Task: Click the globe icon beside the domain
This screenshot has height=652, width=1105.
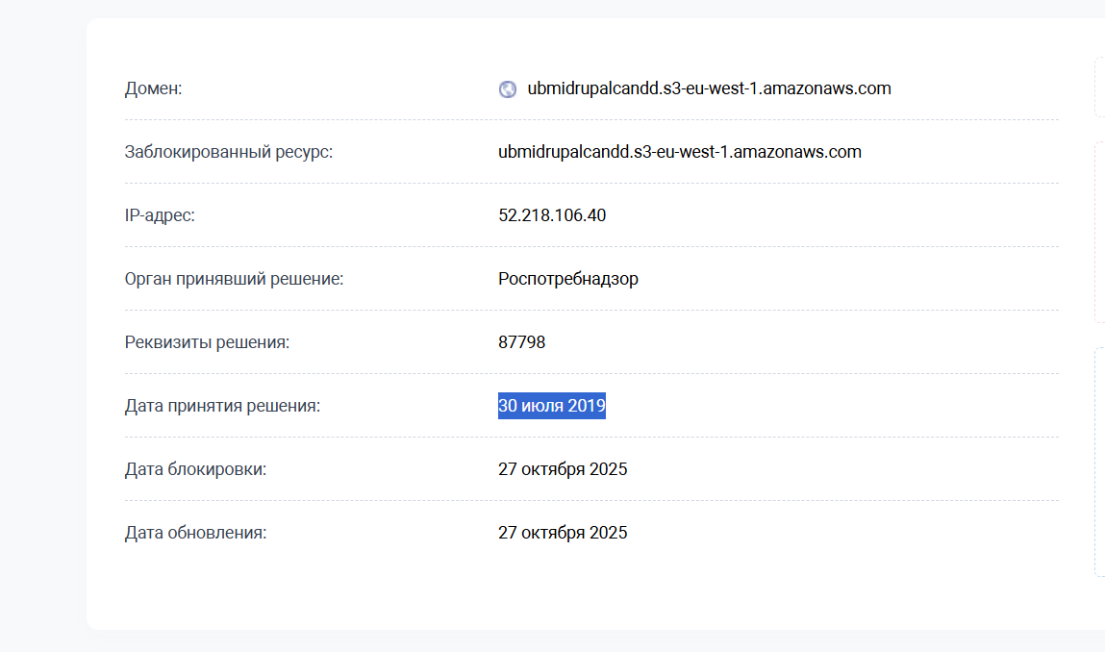Action: click(x=507, y=89)
